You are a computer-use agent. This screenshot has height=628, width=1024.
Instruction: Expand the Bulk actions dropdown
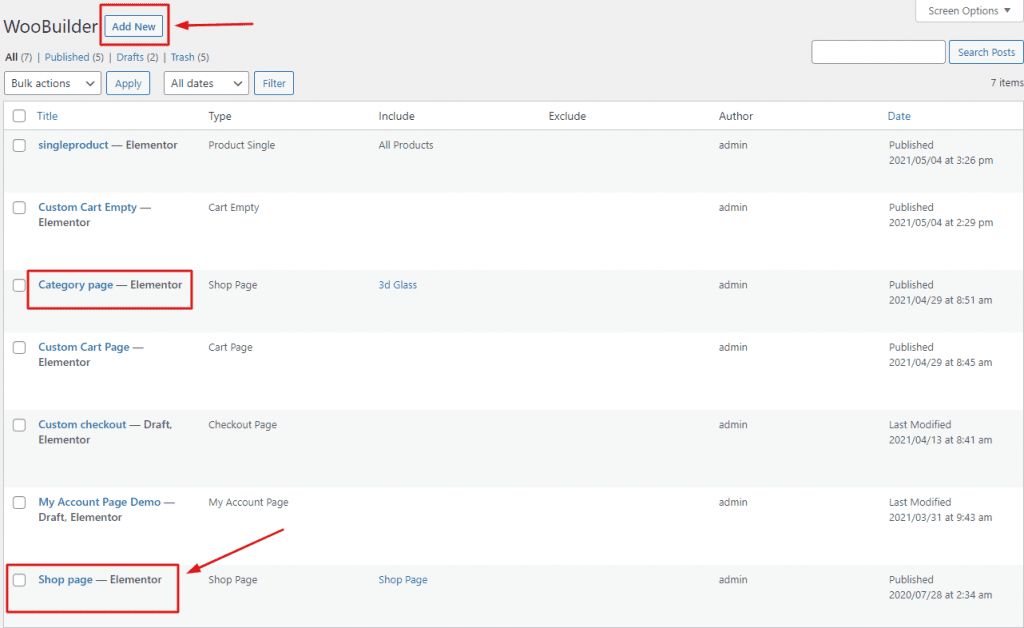pos(52,83)
